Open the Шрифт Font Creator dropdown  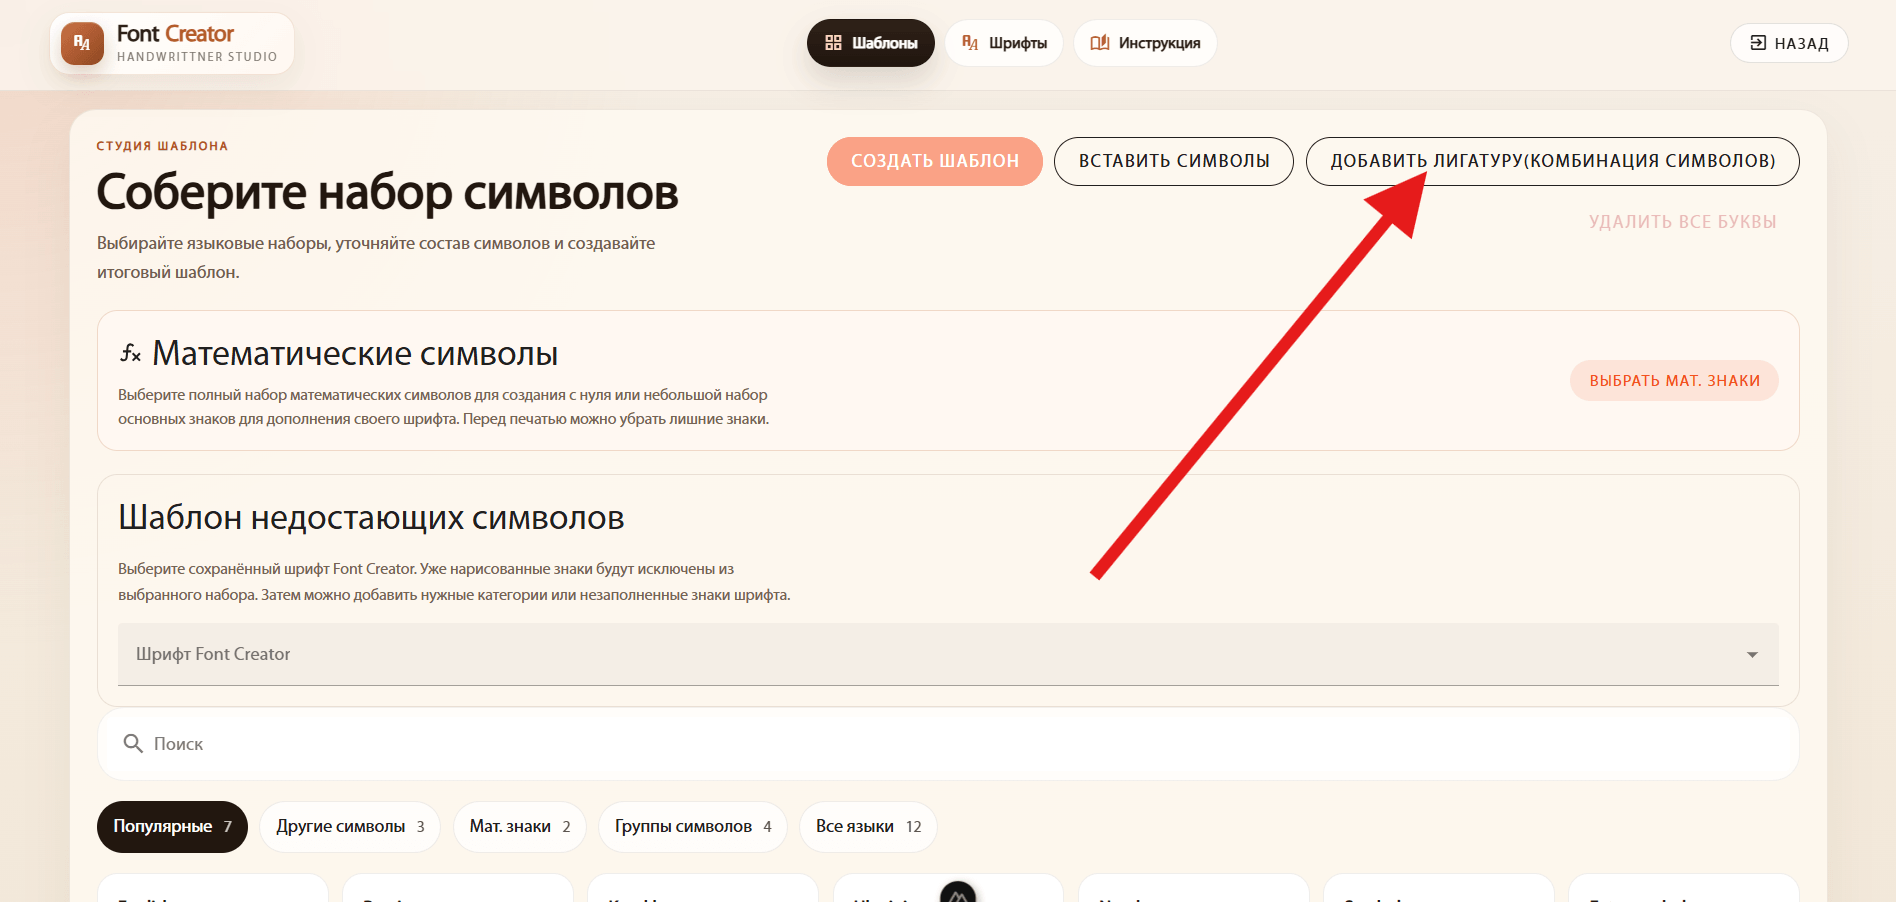coord(948,654)
